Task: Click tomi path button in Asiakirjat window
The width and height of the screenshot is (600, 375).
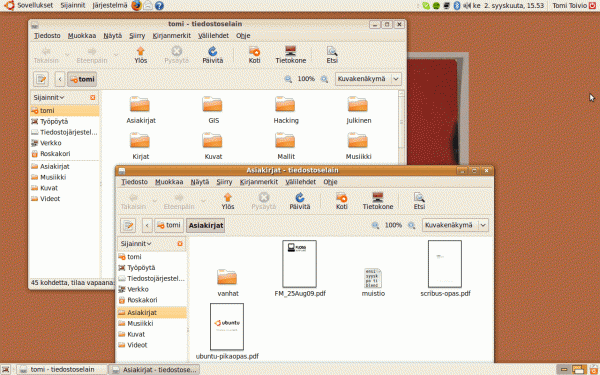Action: [169, 225]
